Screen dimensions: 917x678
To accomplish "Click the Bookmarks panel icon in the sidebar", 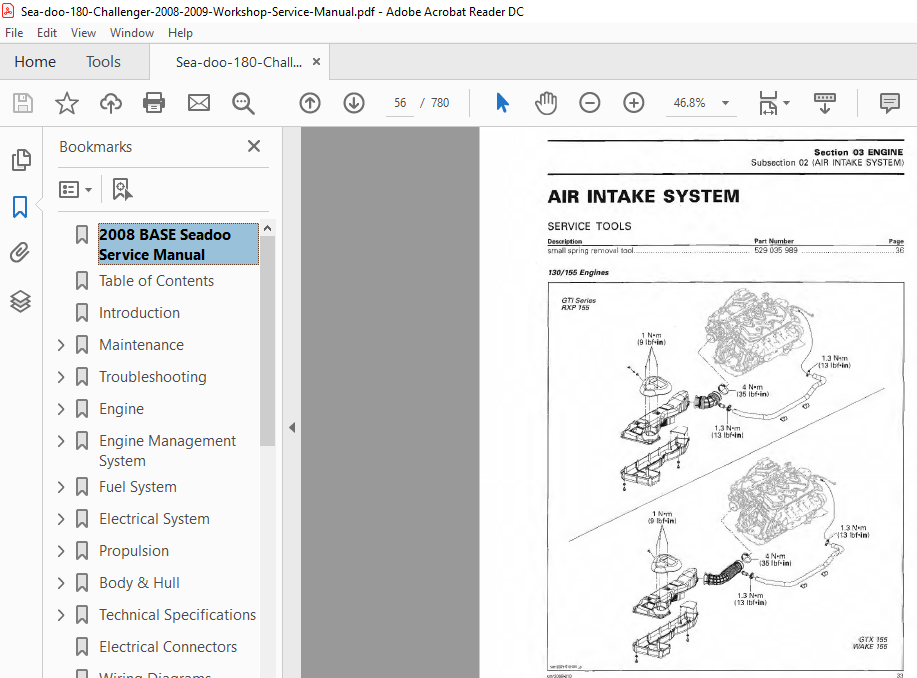I will point(20,207).
